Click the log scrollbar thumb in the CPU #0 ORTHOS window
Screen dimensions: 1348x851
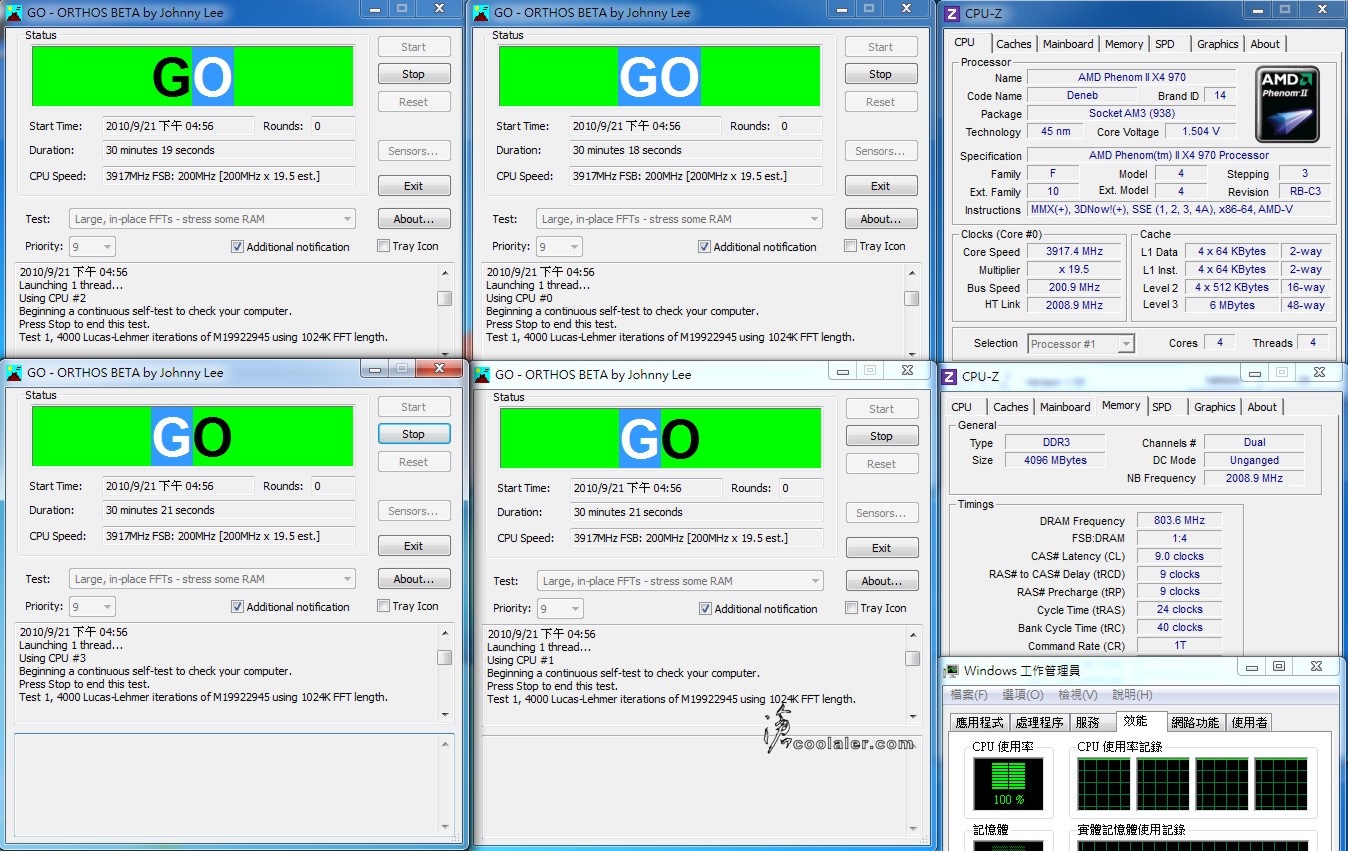tap(911, 298)
